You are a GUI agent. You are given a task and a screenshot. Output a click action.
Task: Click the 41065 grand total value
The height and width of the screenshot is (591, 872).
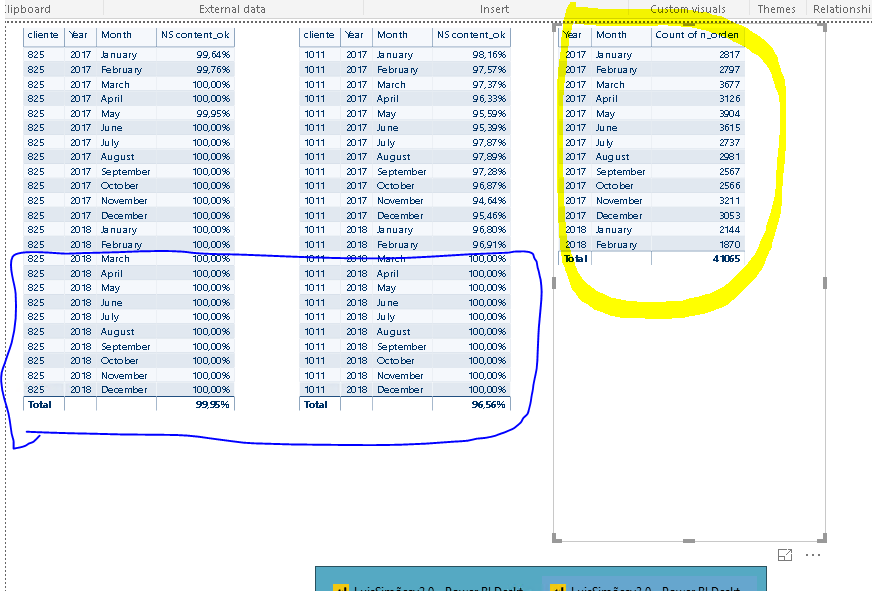coord(726,259)
